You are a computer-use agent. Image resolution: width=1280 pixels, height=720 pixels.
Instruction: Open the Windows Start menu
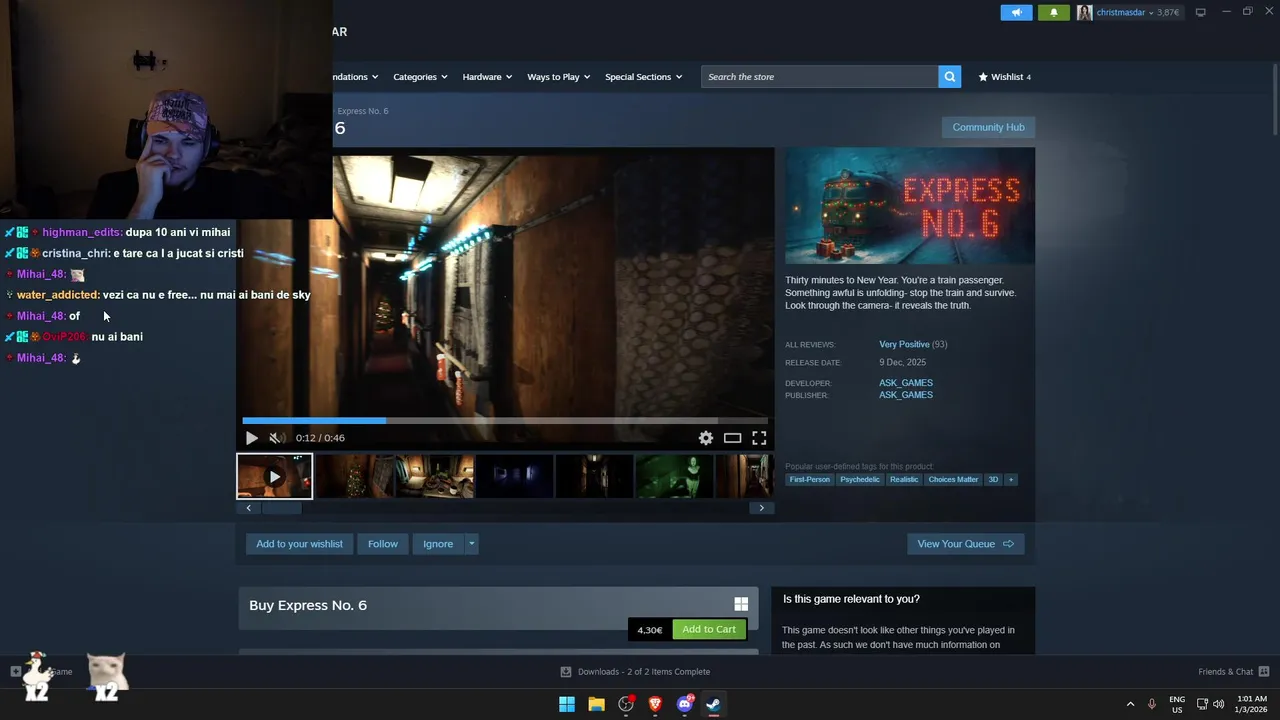point(567,704)
